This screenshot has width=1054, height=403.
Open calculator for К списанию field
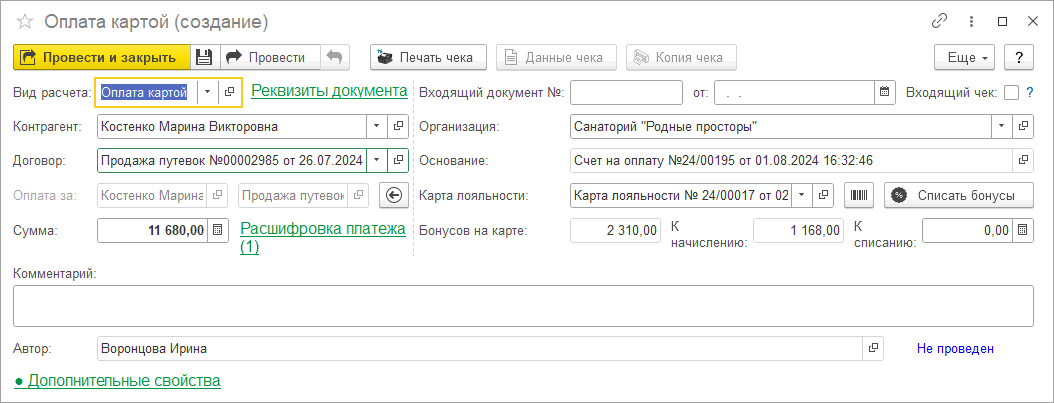click(x=1021, y=230)
